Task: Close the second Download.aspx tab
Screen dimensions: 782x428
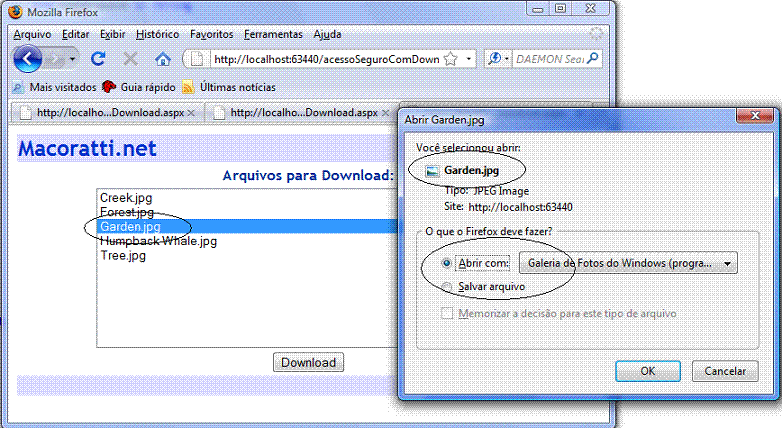Action: (x=385, y=113)
